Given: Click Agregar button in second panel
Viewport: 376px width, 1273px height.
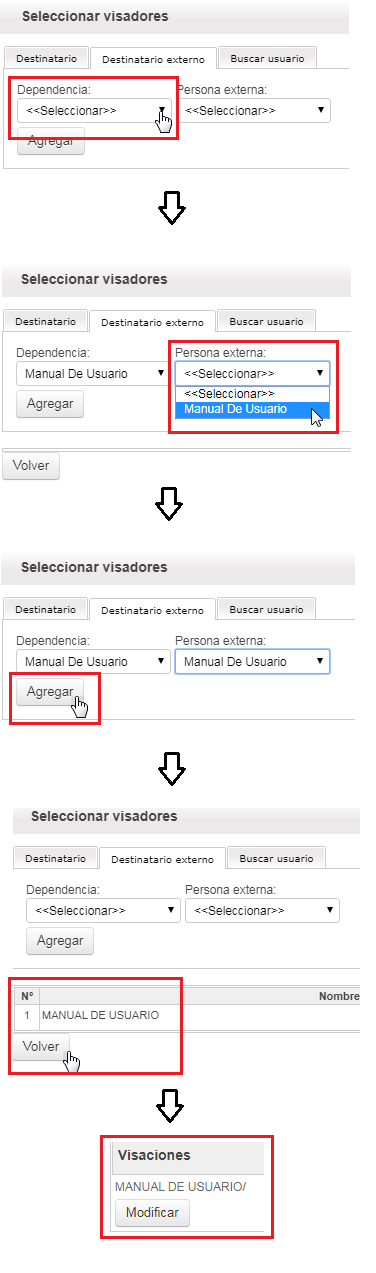Looking at the screenshot, I should coord(51,404).
